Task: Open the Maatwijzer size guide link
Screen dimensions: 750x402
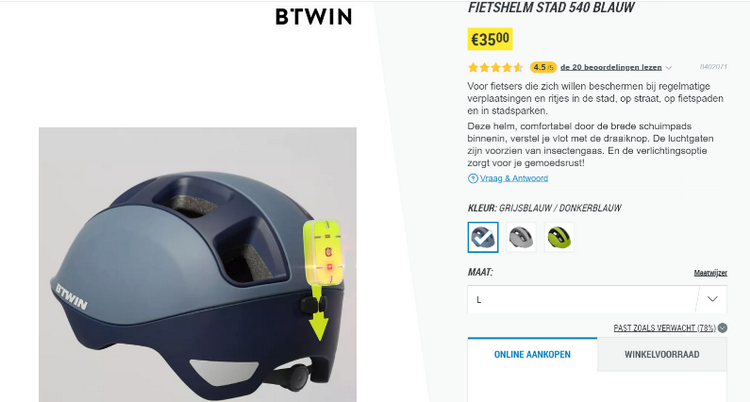Action: click(x=710, y=273)
